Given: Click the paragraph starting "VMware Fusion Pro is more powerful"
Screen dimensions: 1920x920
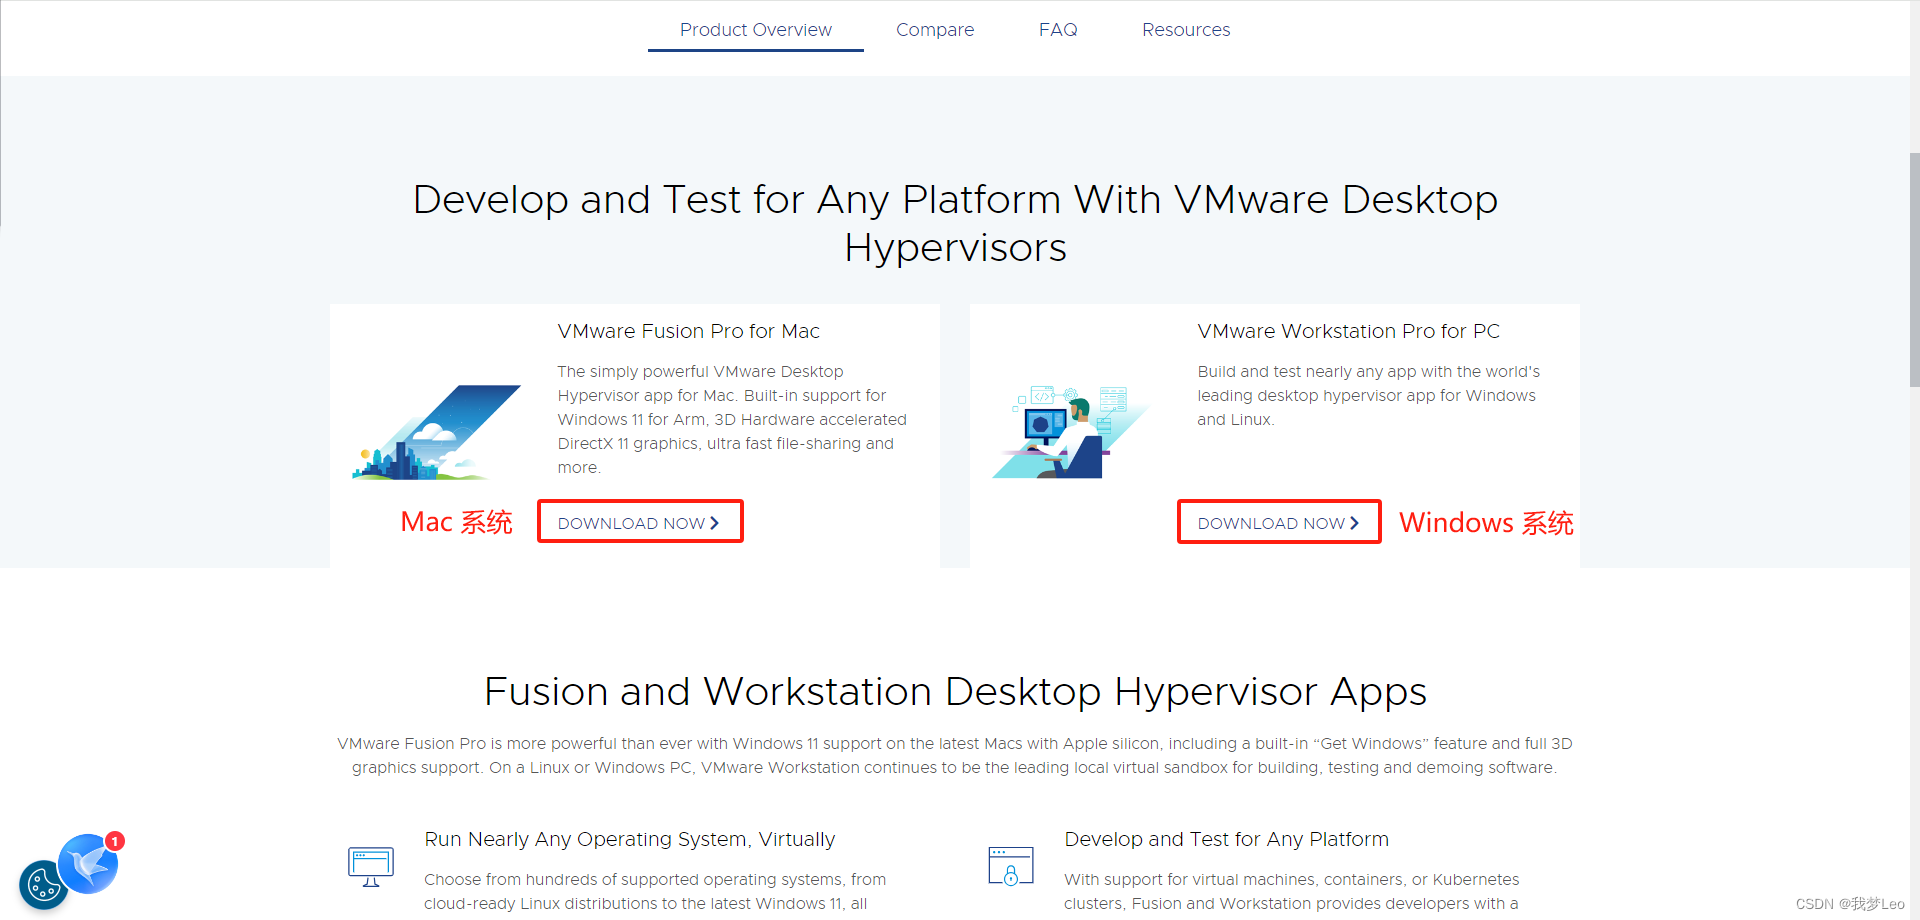Looking at the screenshot, I should pos(955,755).
